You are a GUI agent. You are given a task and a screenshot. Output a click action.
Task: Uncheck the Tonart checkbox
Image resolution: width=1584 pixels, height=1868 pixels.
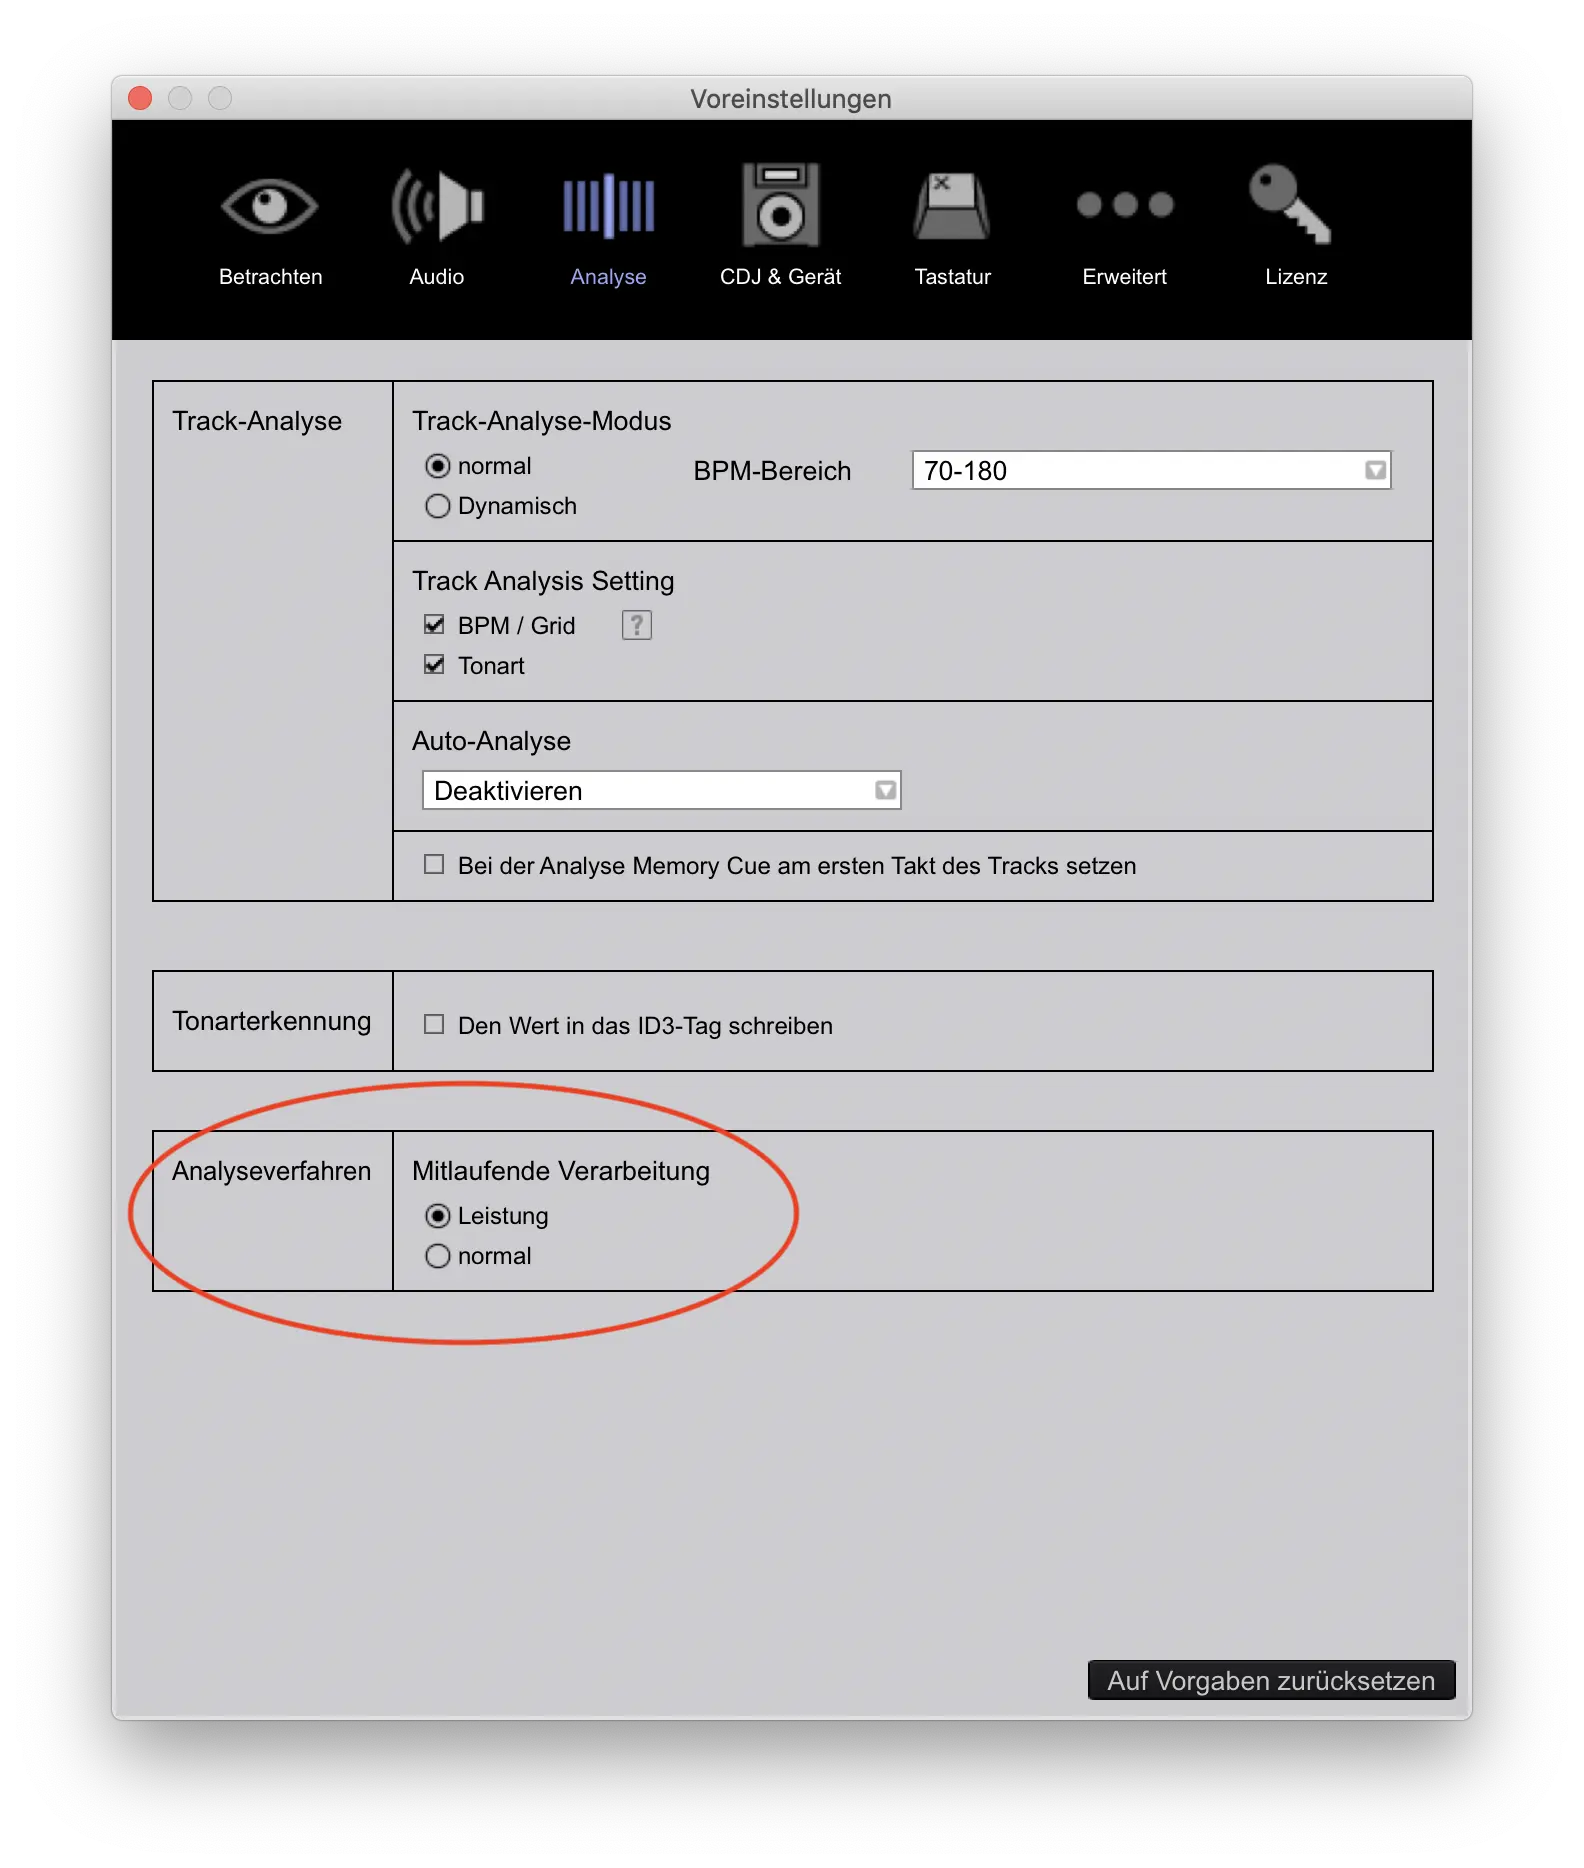(434, 665)
